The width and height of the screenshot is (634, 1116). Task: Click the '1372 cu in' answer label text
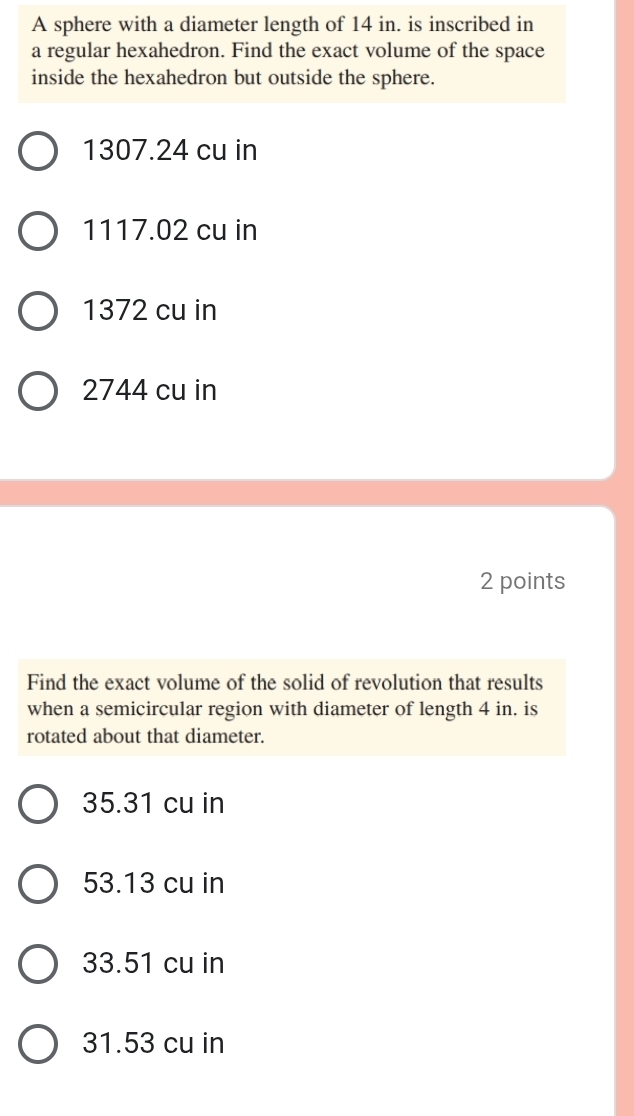[x=149, y=311]
